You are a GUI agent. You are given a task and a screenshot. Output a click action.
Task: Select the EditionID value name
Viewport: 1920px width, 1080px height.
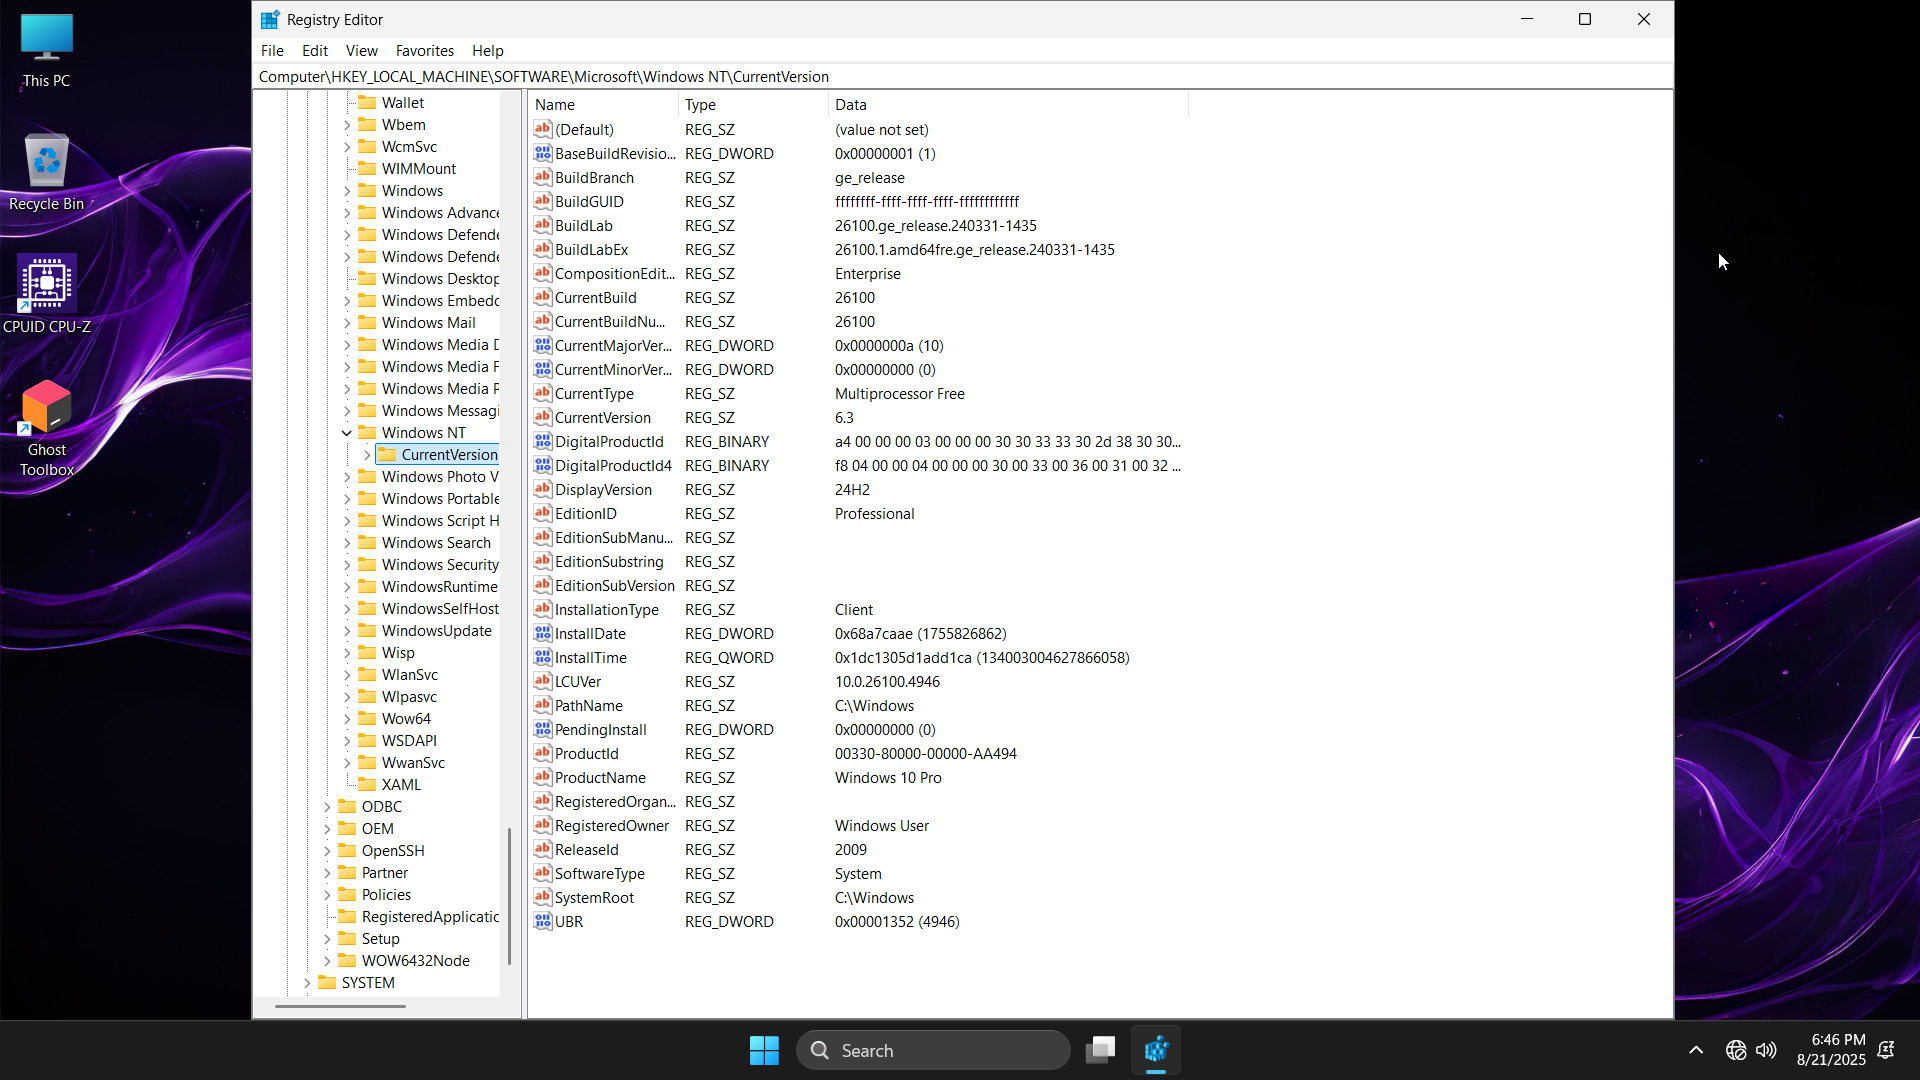coord(586,513)
